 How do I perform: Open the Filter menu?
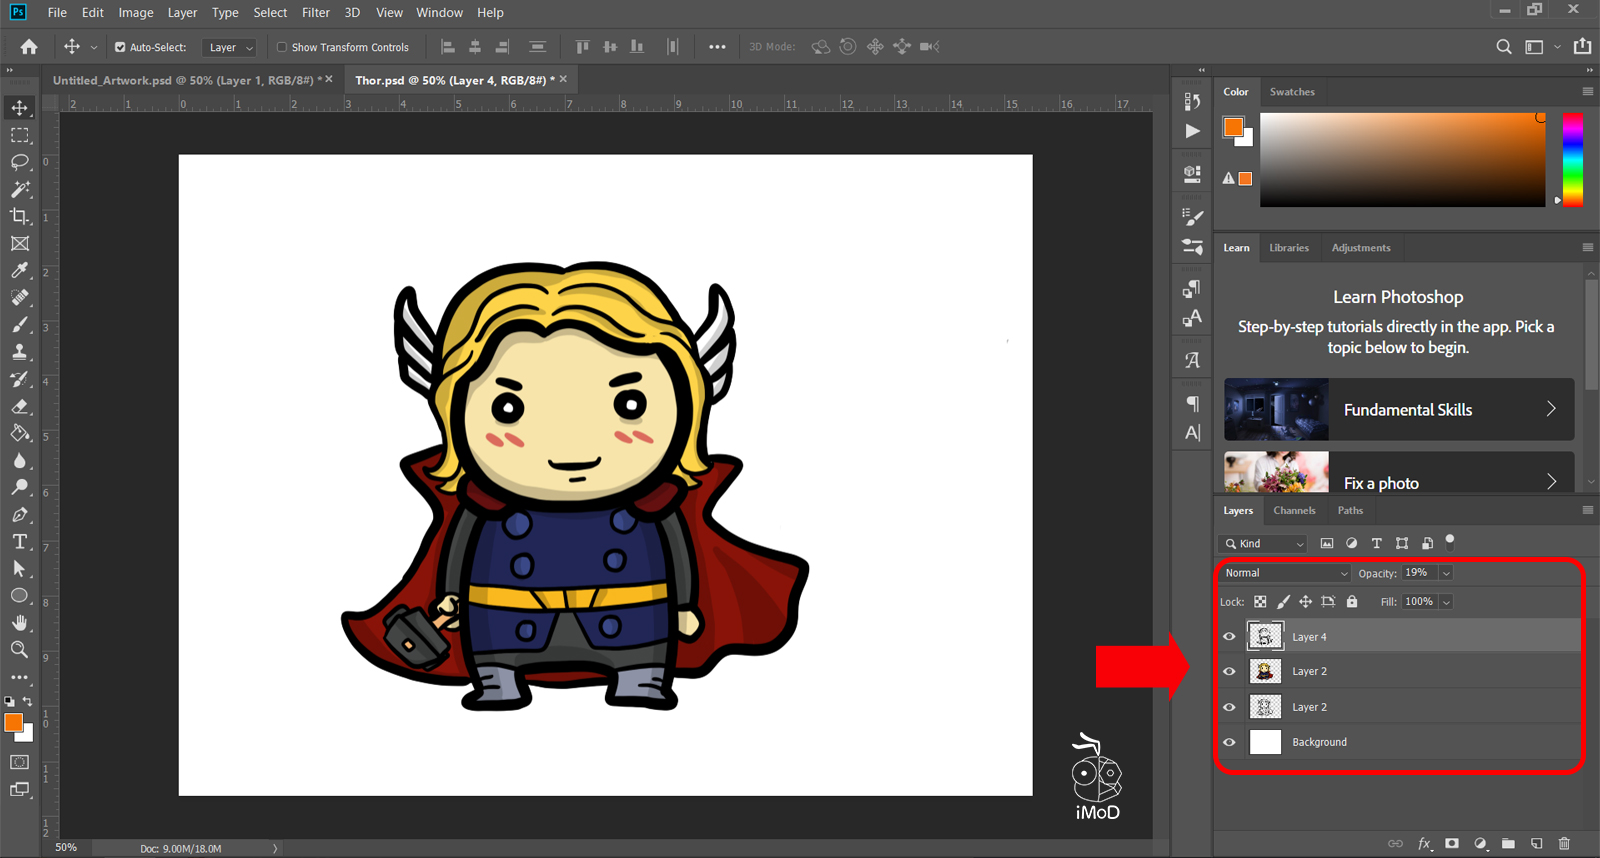pyautogui.click(x=315, y=12)
